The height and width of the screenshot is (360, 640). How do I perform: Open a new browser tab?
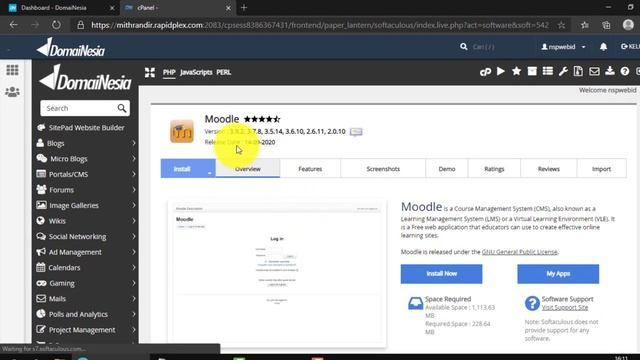click(x=244, y=8)
